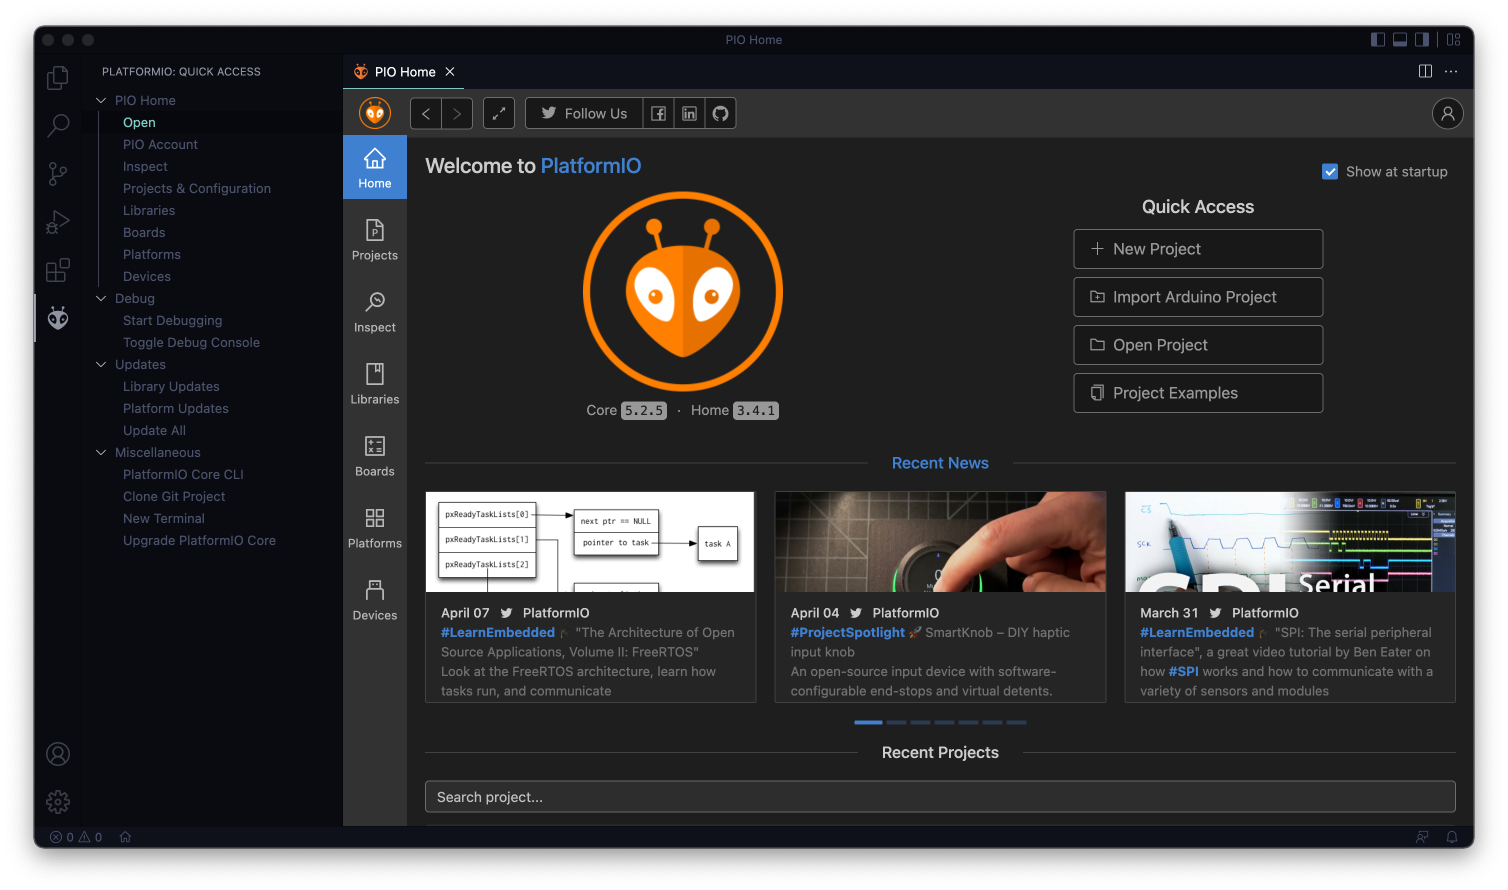Select Start Debugging tree item
This screenshot has height=890, width=1508.
pyautogui.click(x=172, y=320)
